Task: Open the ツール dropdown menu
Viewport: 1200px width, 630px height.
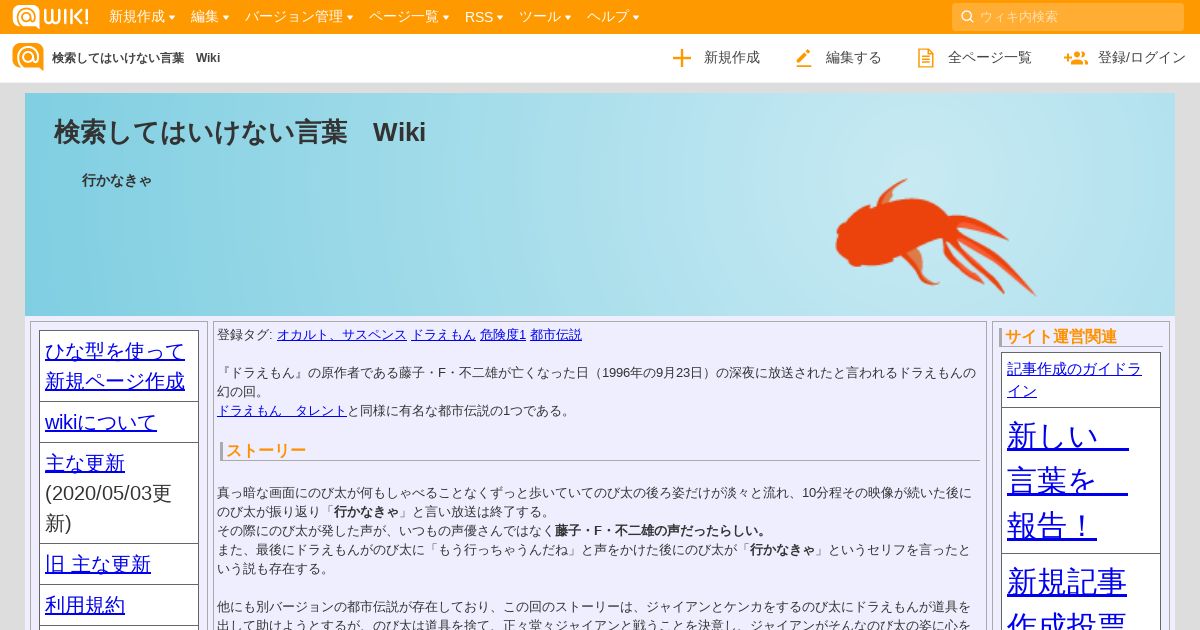Action: pyautogui.click(x=545, y=17)
